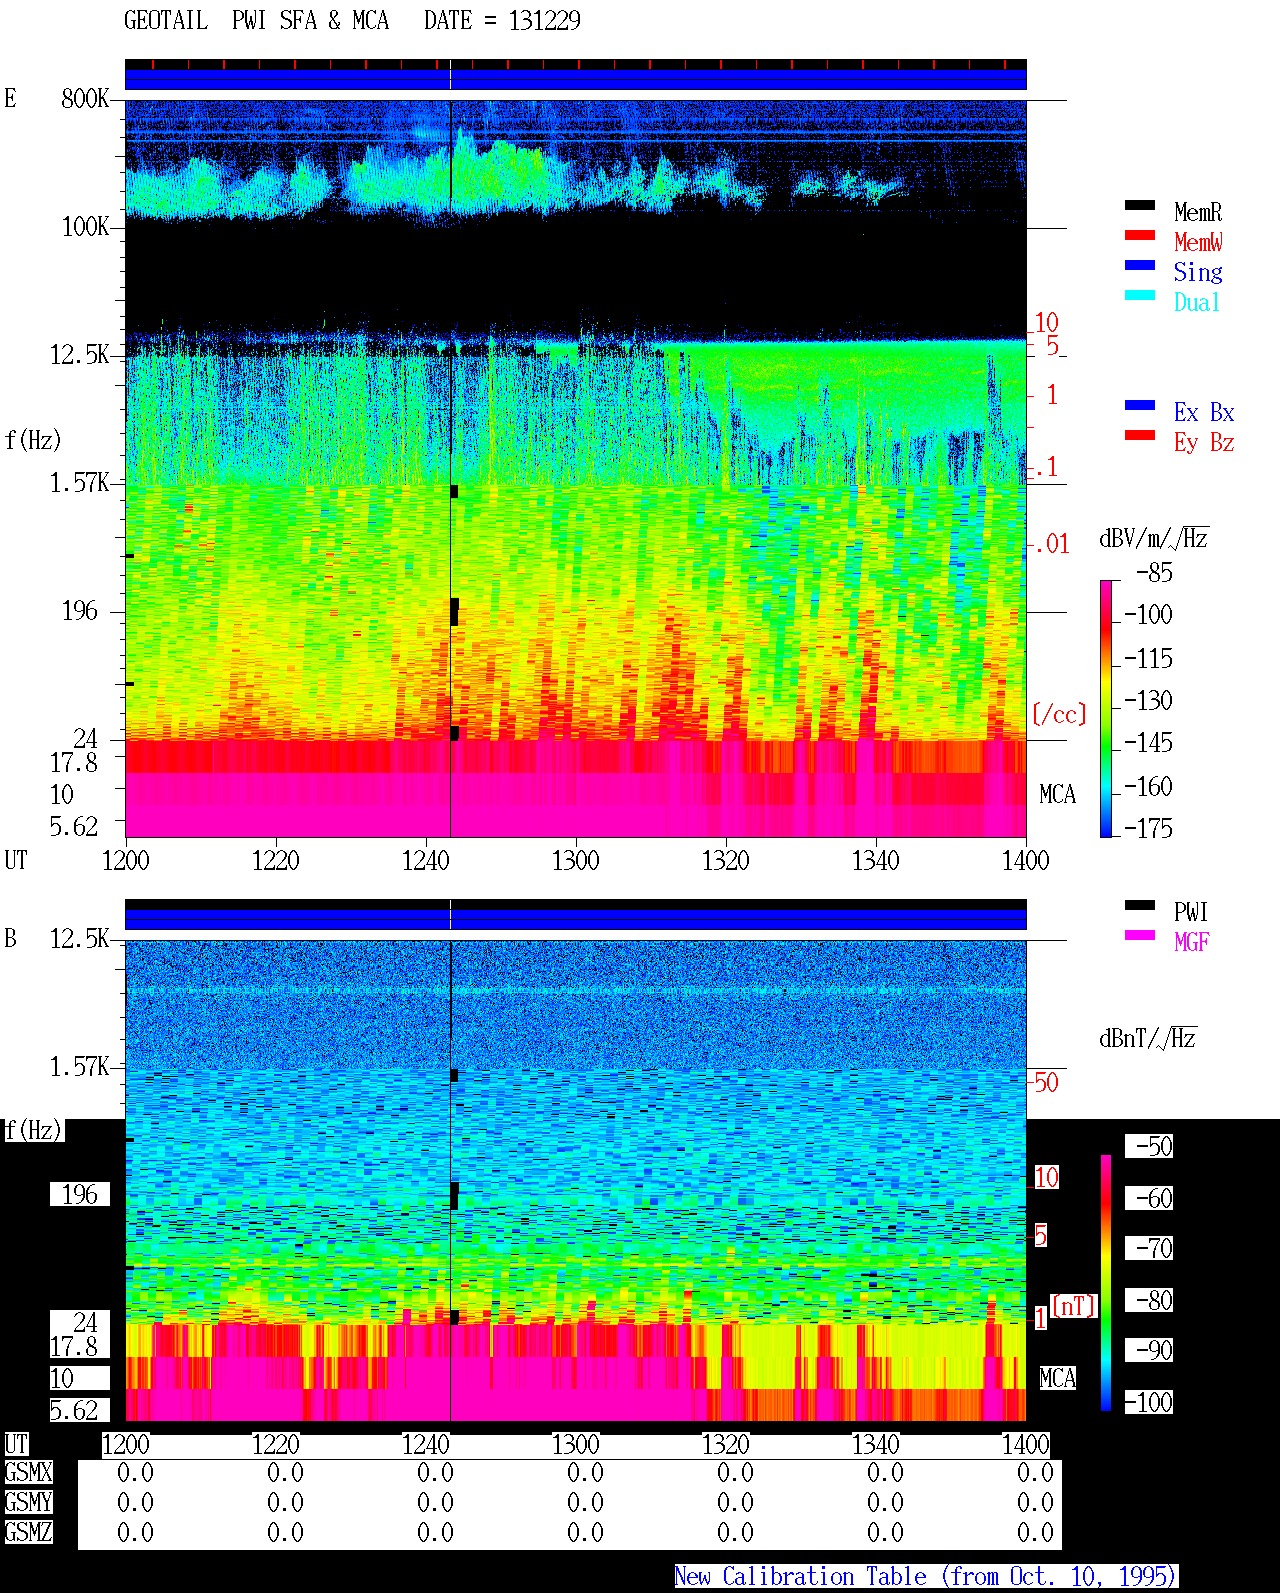Click the red MemW legend swatch

[1140, 236]
